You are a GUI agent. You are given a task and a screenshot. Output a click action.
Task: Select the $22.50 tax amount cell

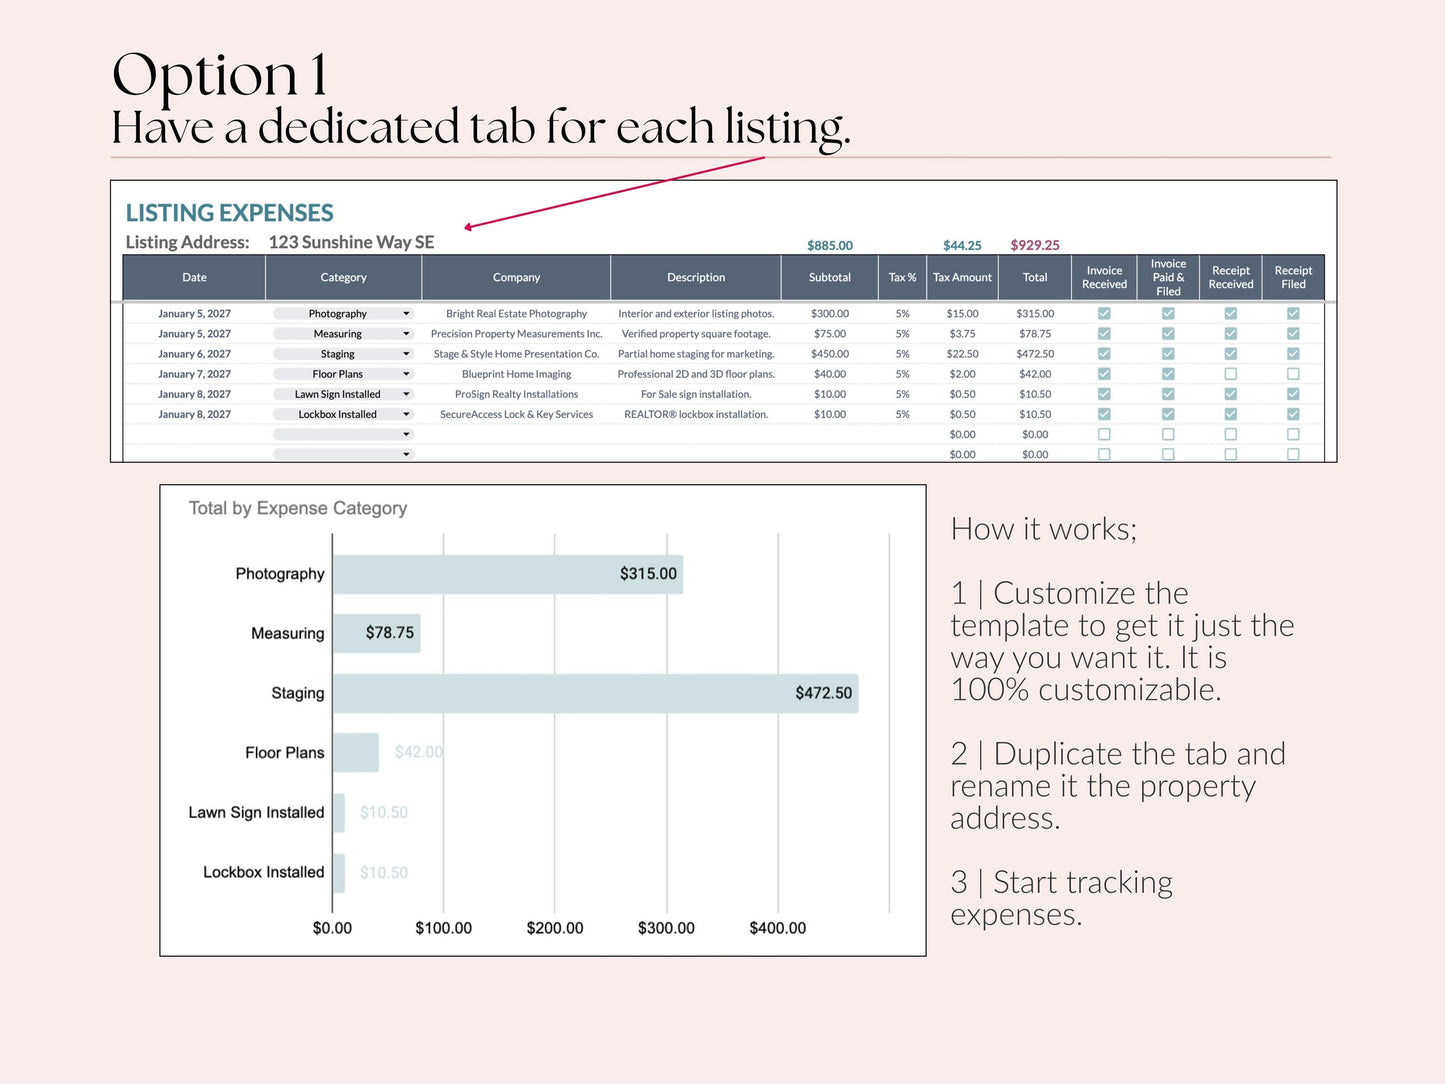[962, 354]
